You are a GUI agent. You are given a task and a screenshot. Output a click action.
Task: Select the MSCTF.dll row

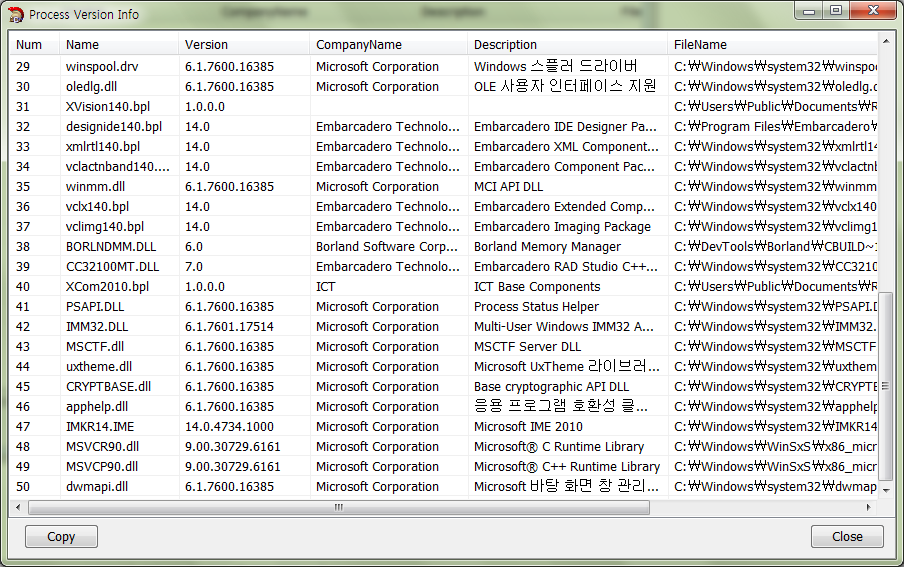point(444,347)
